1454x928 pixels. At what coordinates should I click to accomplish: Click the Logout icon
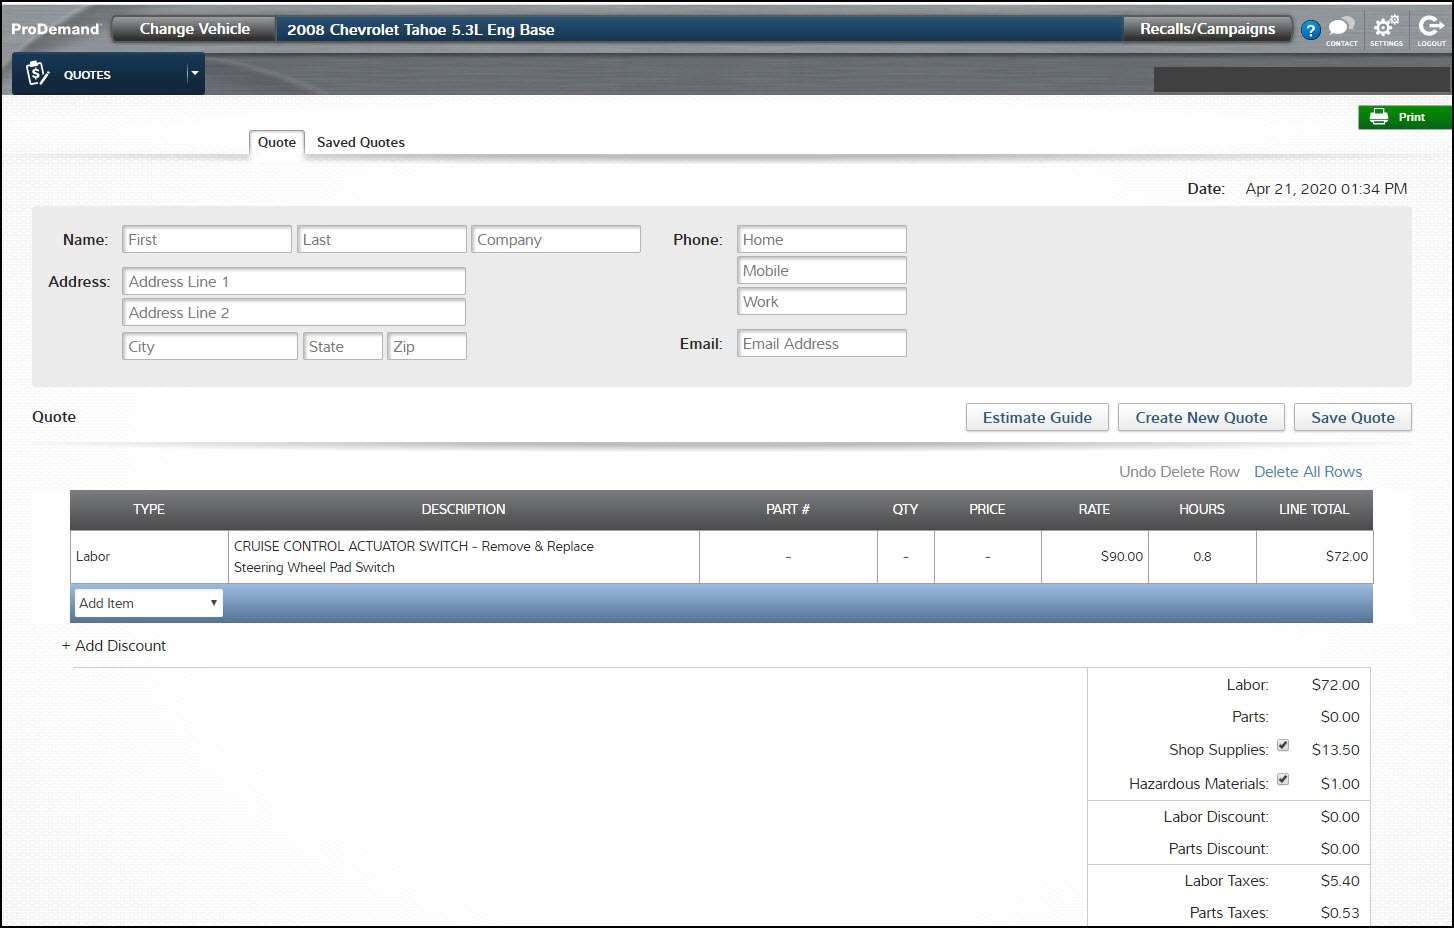1431,27
